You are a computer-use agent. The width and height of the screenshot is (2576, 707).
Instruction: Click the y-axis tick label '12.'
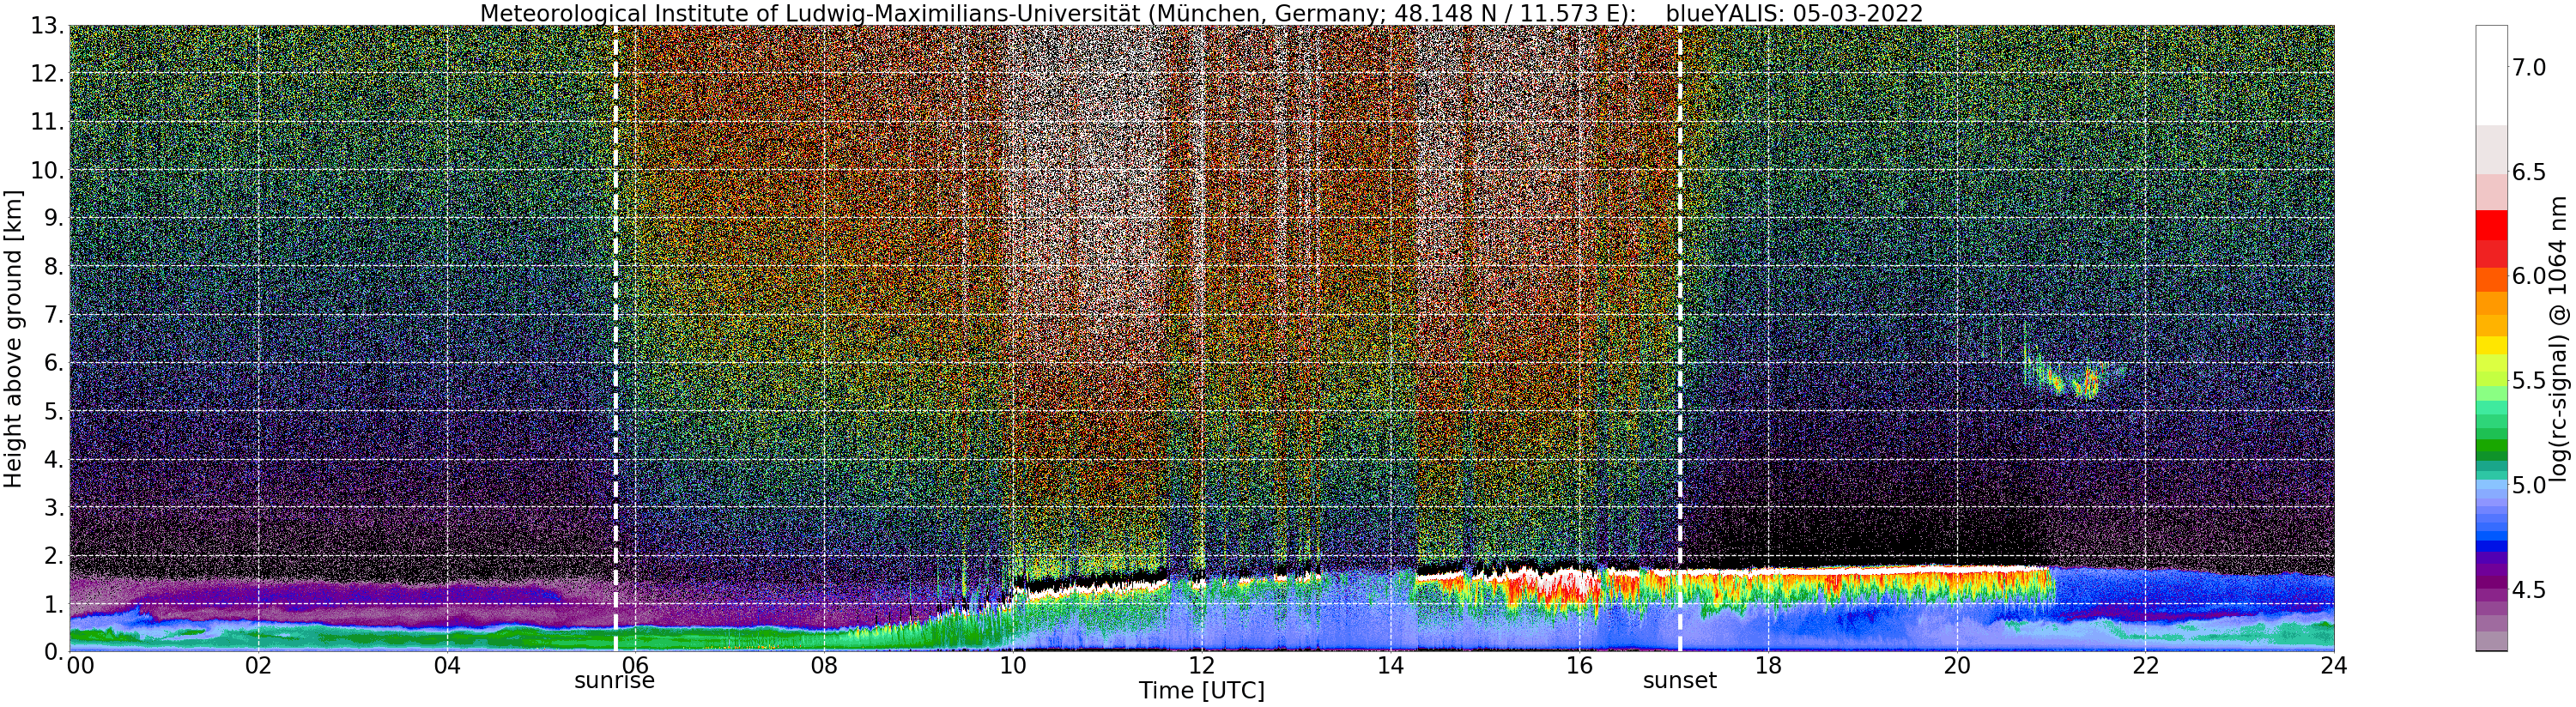(x=47, y=74)
